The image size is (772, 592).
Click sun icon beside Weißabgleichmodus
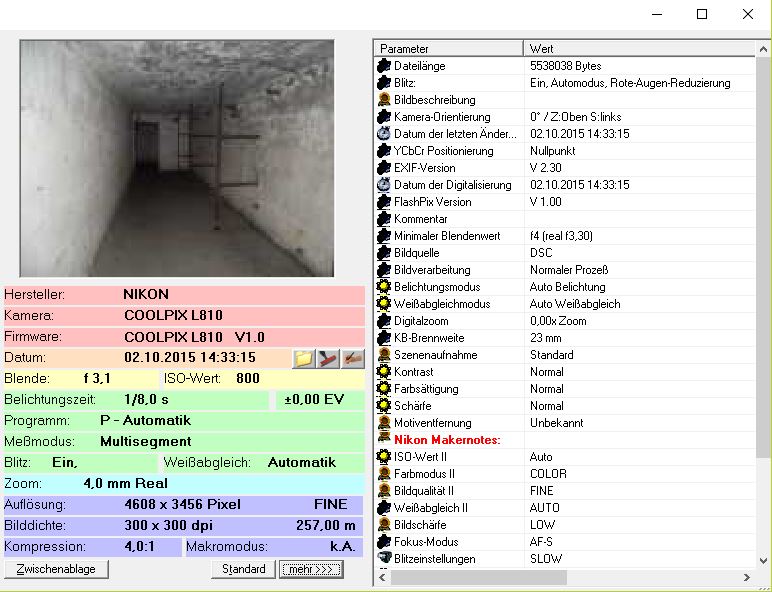click(x=384, y=304)
